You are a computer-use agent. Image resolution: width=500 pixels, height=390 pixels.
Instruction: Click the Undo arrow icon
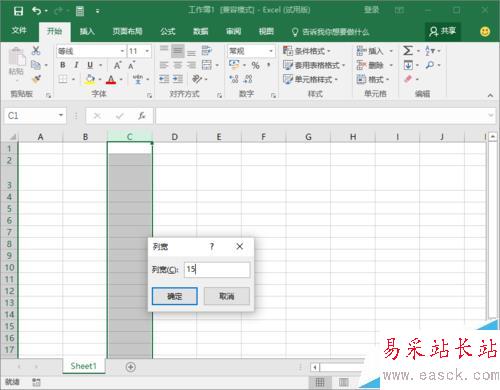coord(36,11)
